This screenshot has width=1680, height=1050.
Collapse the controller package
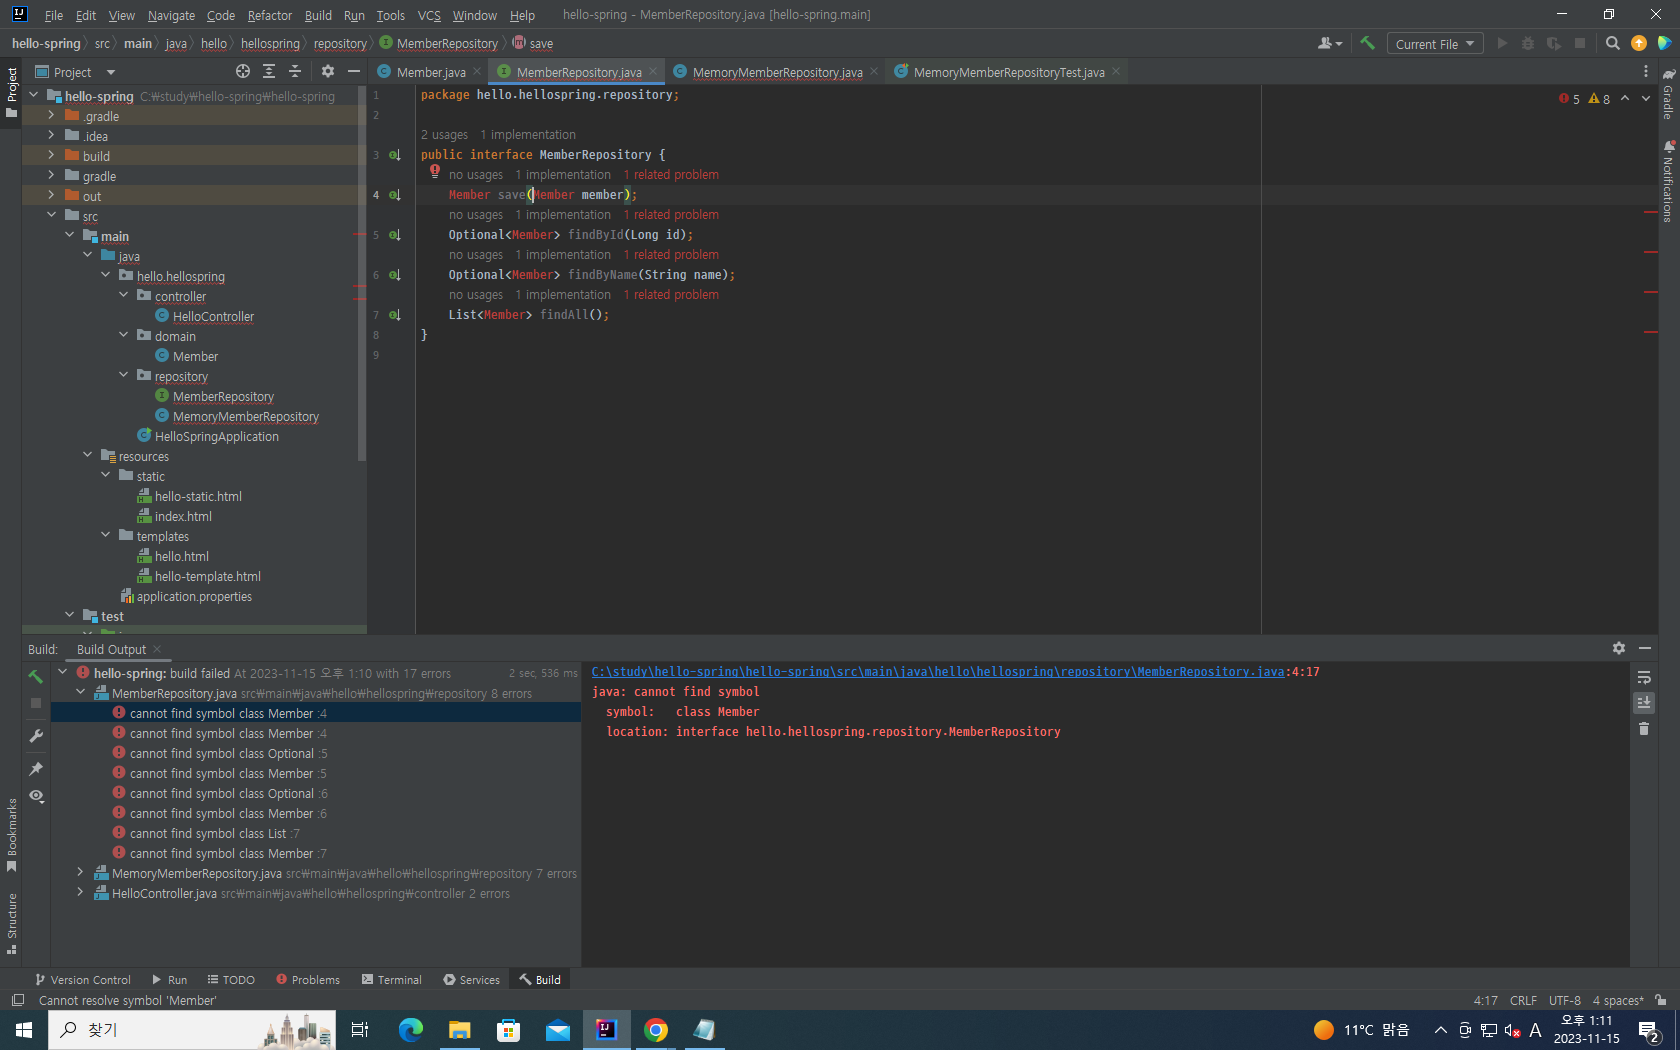(123, 296)
